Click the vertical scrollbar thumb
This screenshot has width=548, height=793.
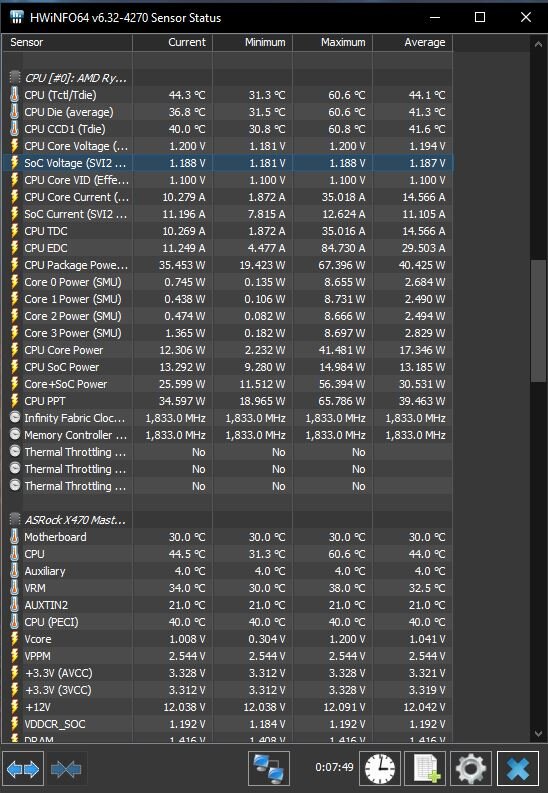538,321
